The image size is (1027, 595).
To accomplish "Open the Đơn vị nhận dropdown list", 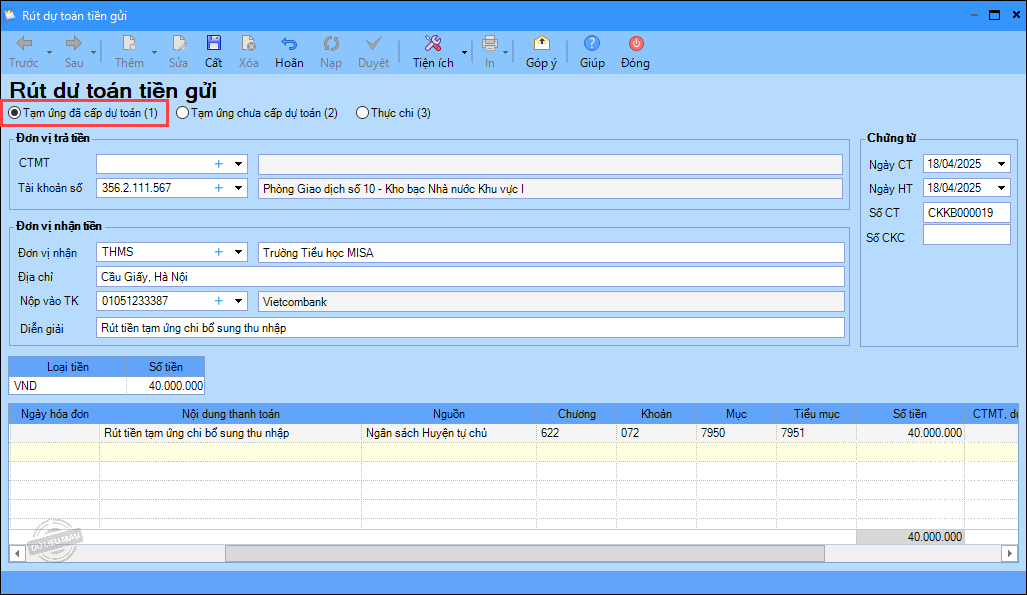I will pos(238,252).
